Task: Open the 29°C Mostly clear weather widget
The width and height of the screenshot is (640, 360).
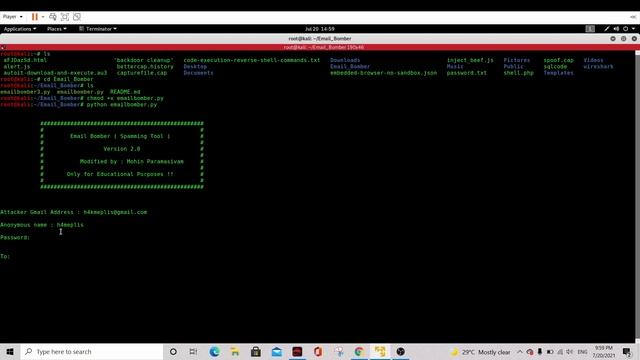Action: [480, 352]
